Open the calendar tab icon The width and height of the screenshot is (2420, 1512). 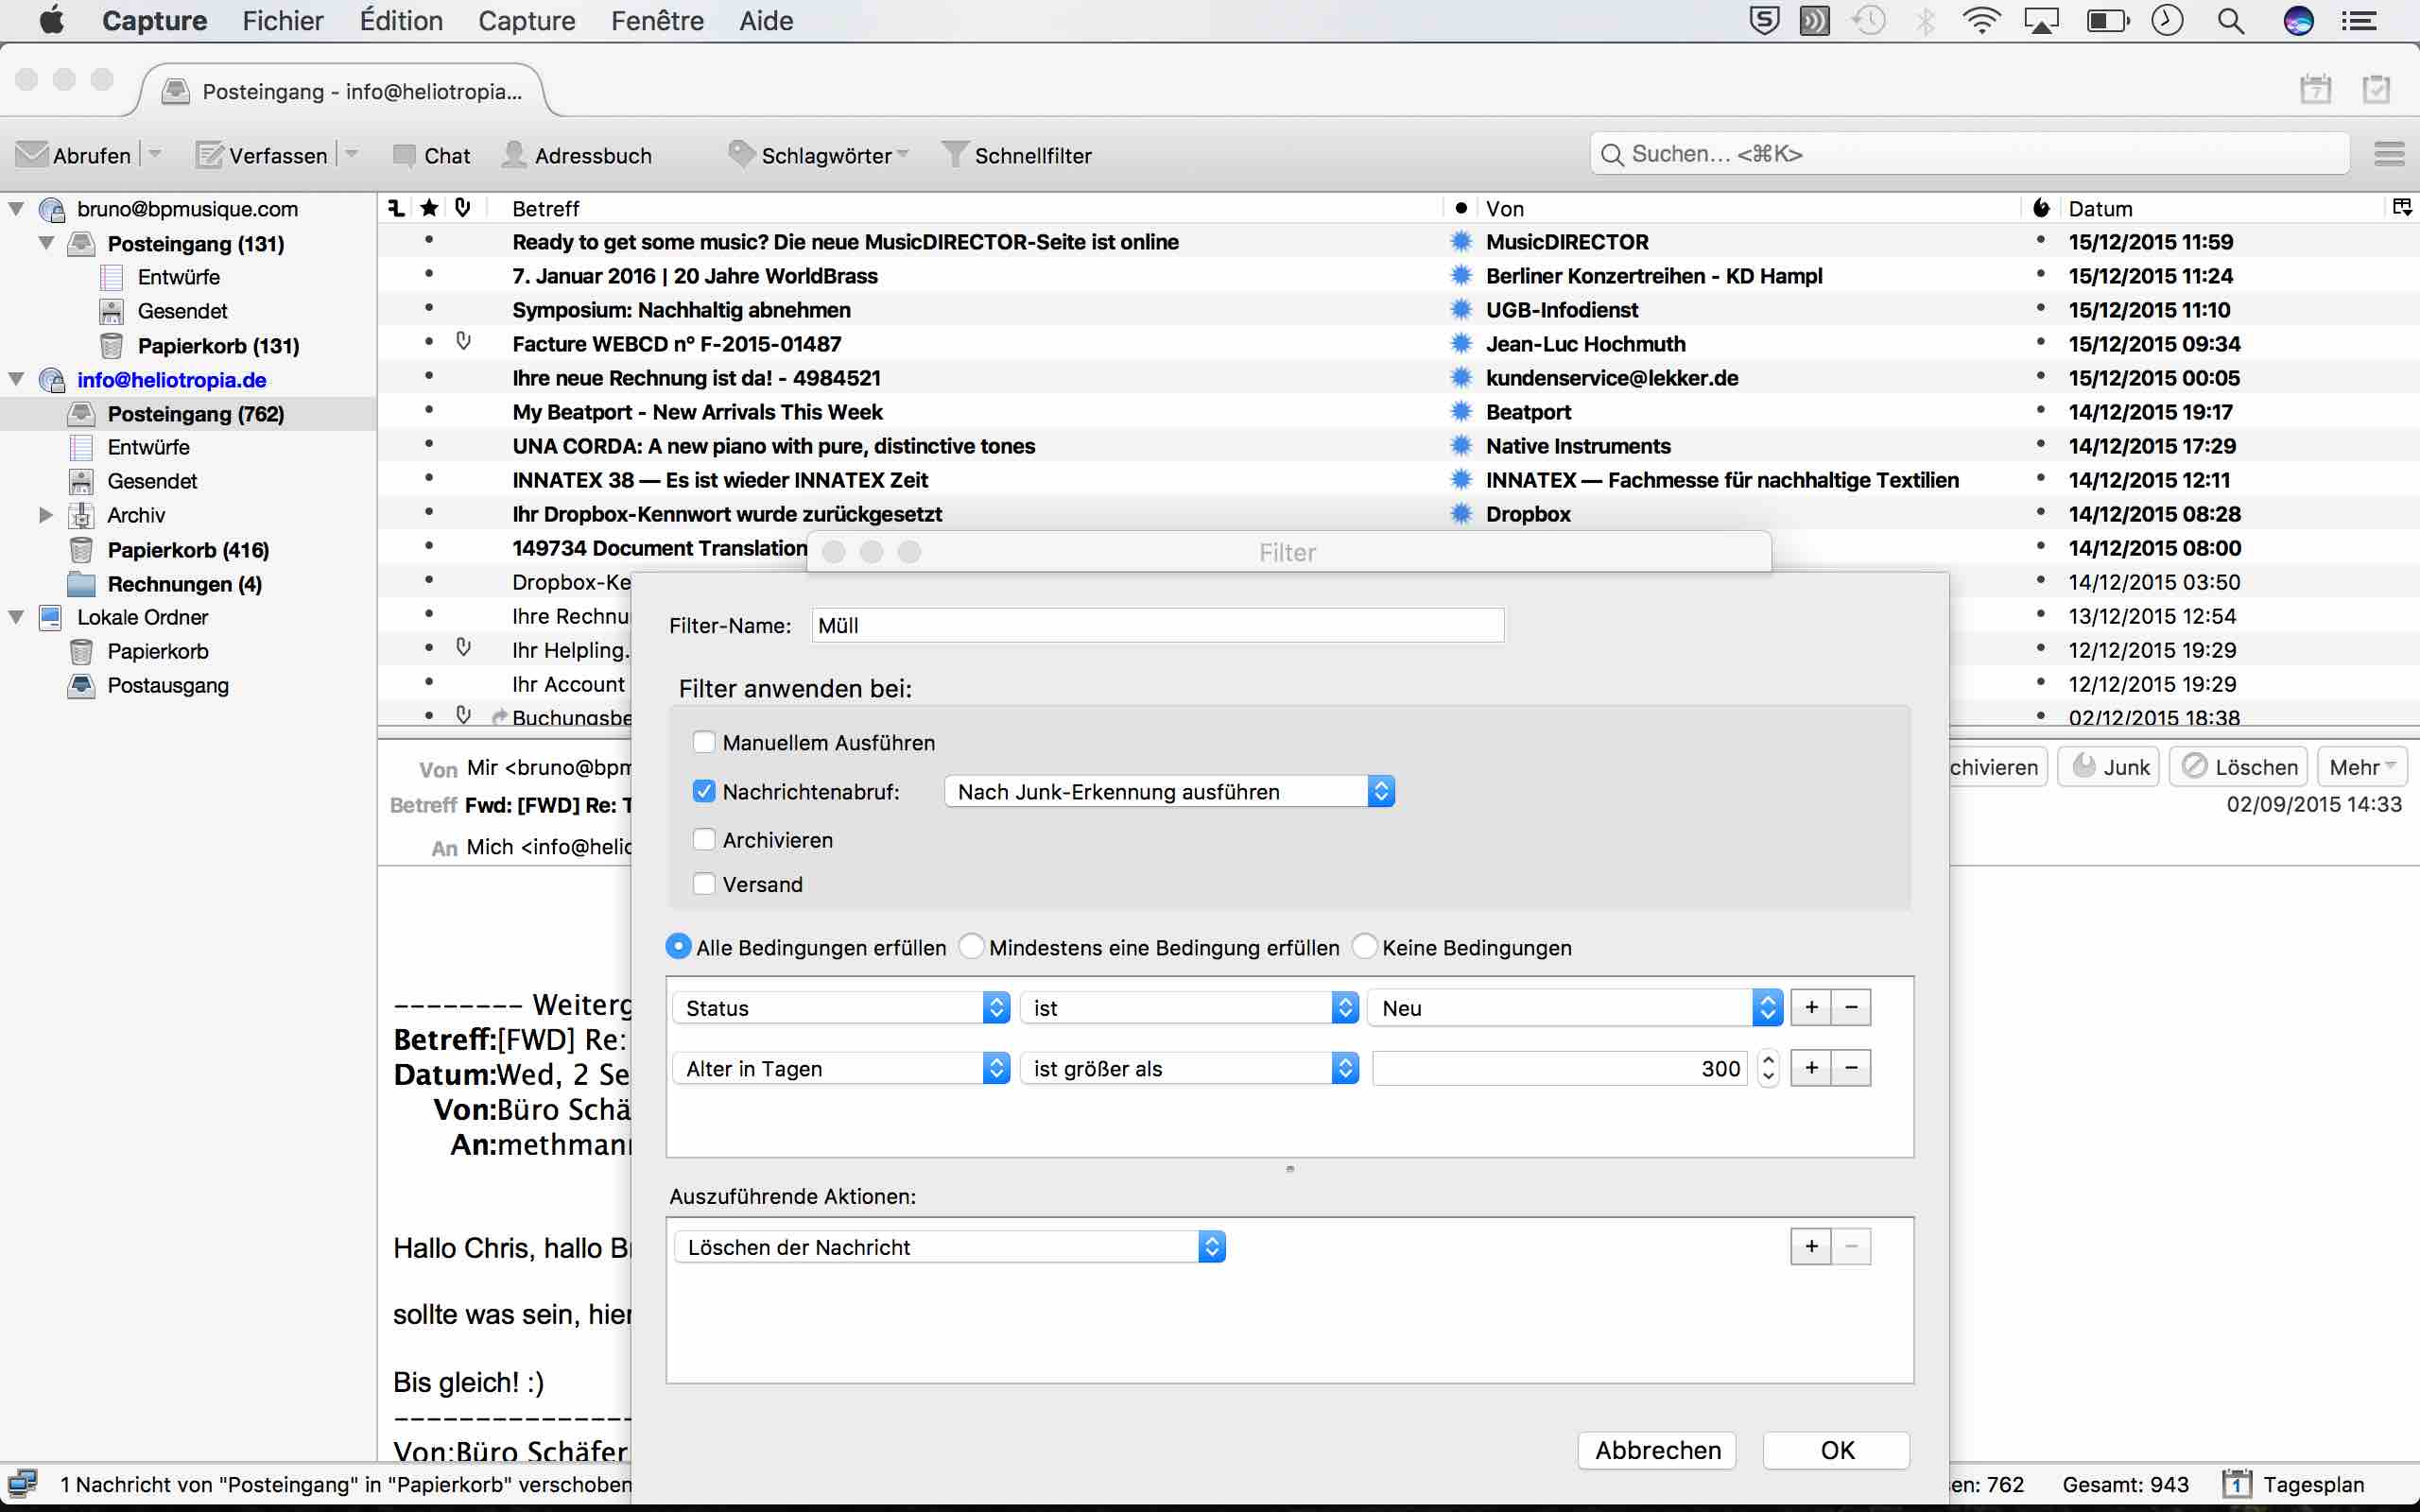(x=2315, y=89)
